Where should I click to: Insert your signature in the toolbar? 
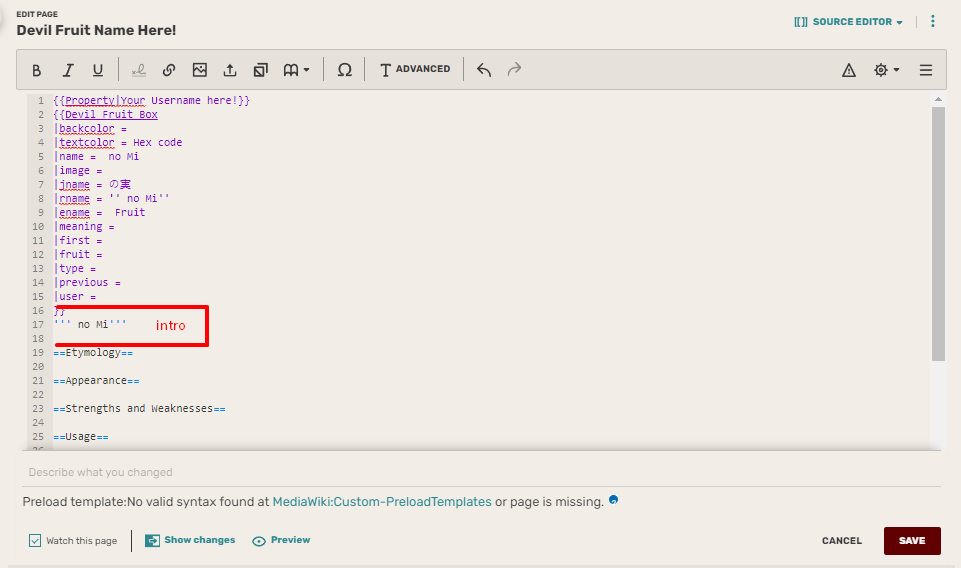pos(139,70)
